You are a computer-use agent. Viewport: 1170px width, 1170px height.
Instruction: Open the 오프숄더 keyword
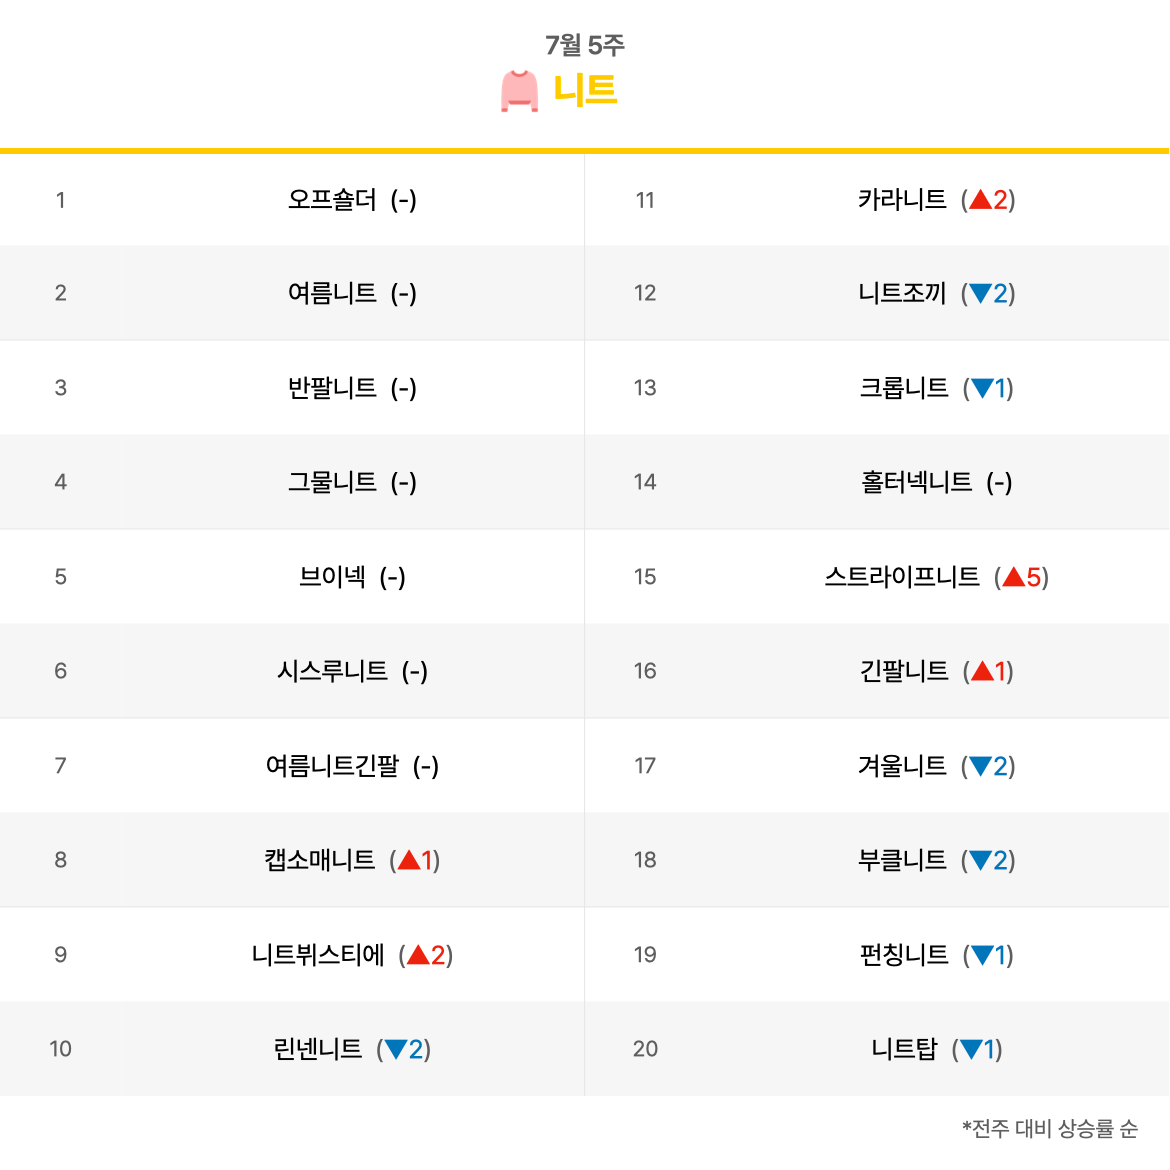[332, 200]
